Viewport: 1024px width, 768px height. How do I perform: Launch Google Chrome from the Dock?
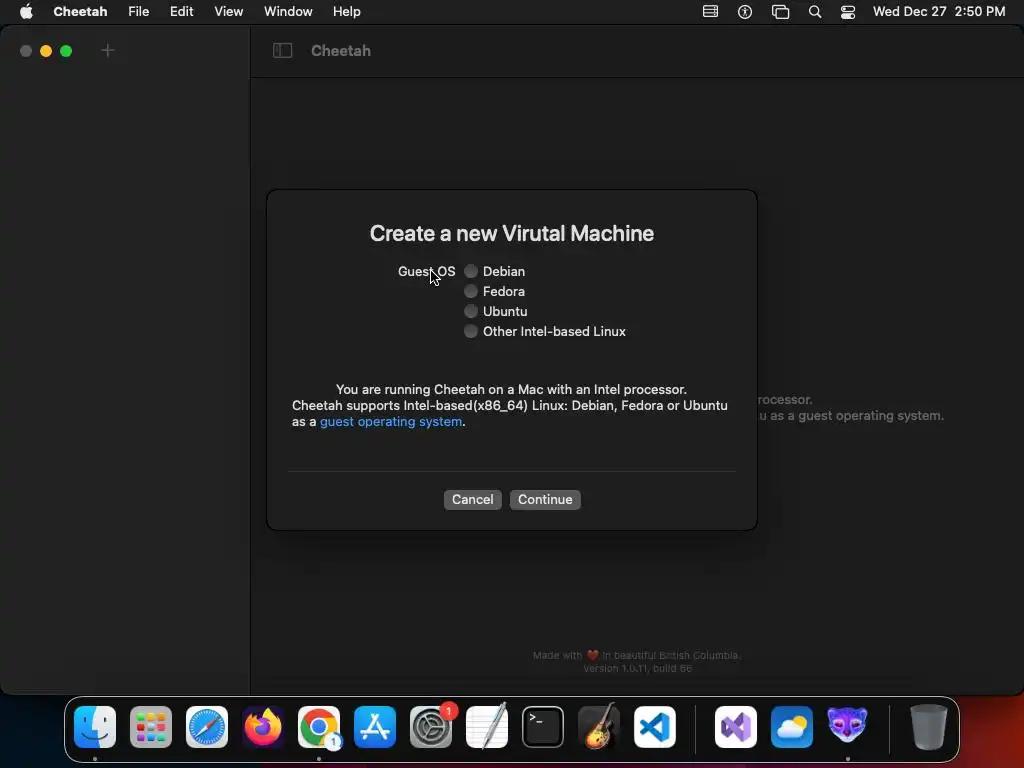pos(319,727)
